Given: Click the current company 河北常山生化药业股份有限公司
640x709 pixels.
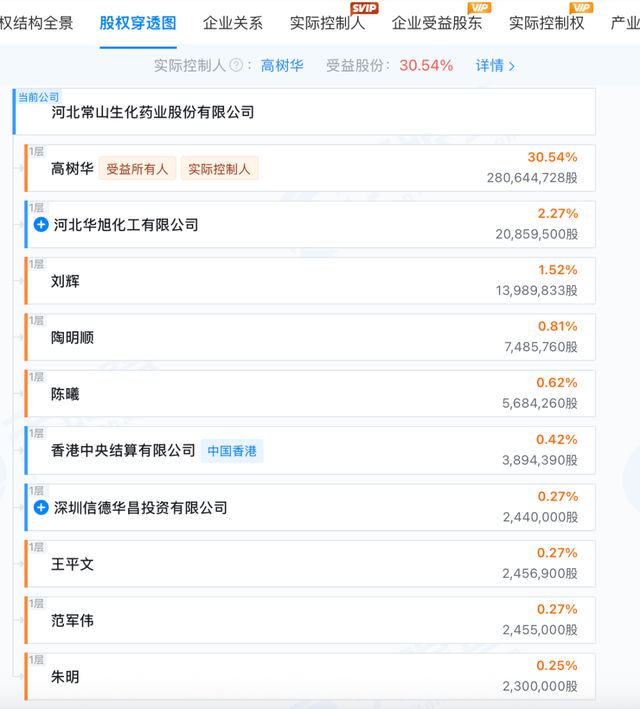Looking at the screenshot, I should [153, 112].
